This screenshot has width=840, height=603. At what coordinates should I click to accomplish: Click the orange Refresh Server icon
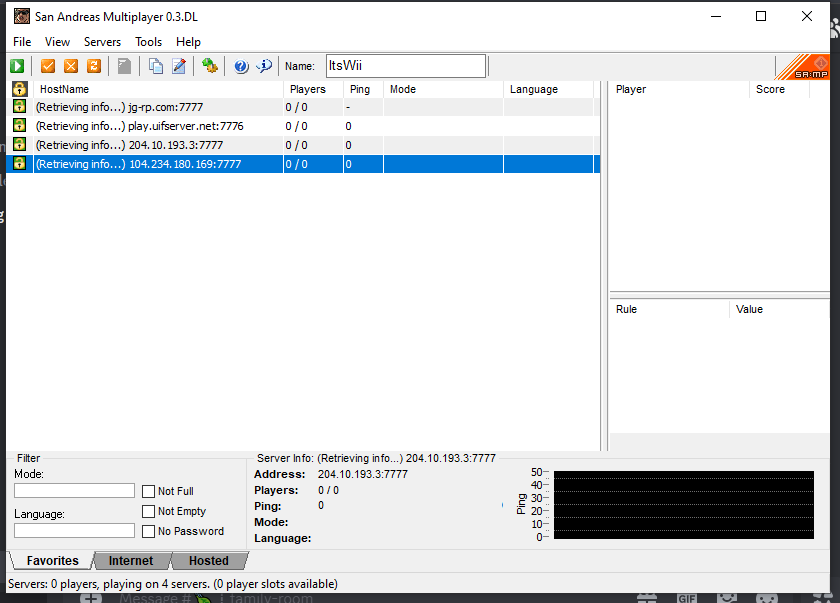pyautogui.click(x=94, y=66)
